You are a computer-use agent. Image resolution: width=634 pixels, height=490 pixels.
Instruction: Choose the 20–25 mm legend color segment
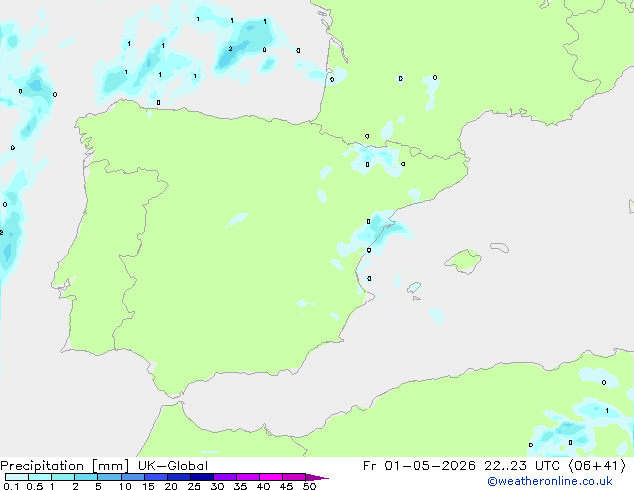(179, 477)
